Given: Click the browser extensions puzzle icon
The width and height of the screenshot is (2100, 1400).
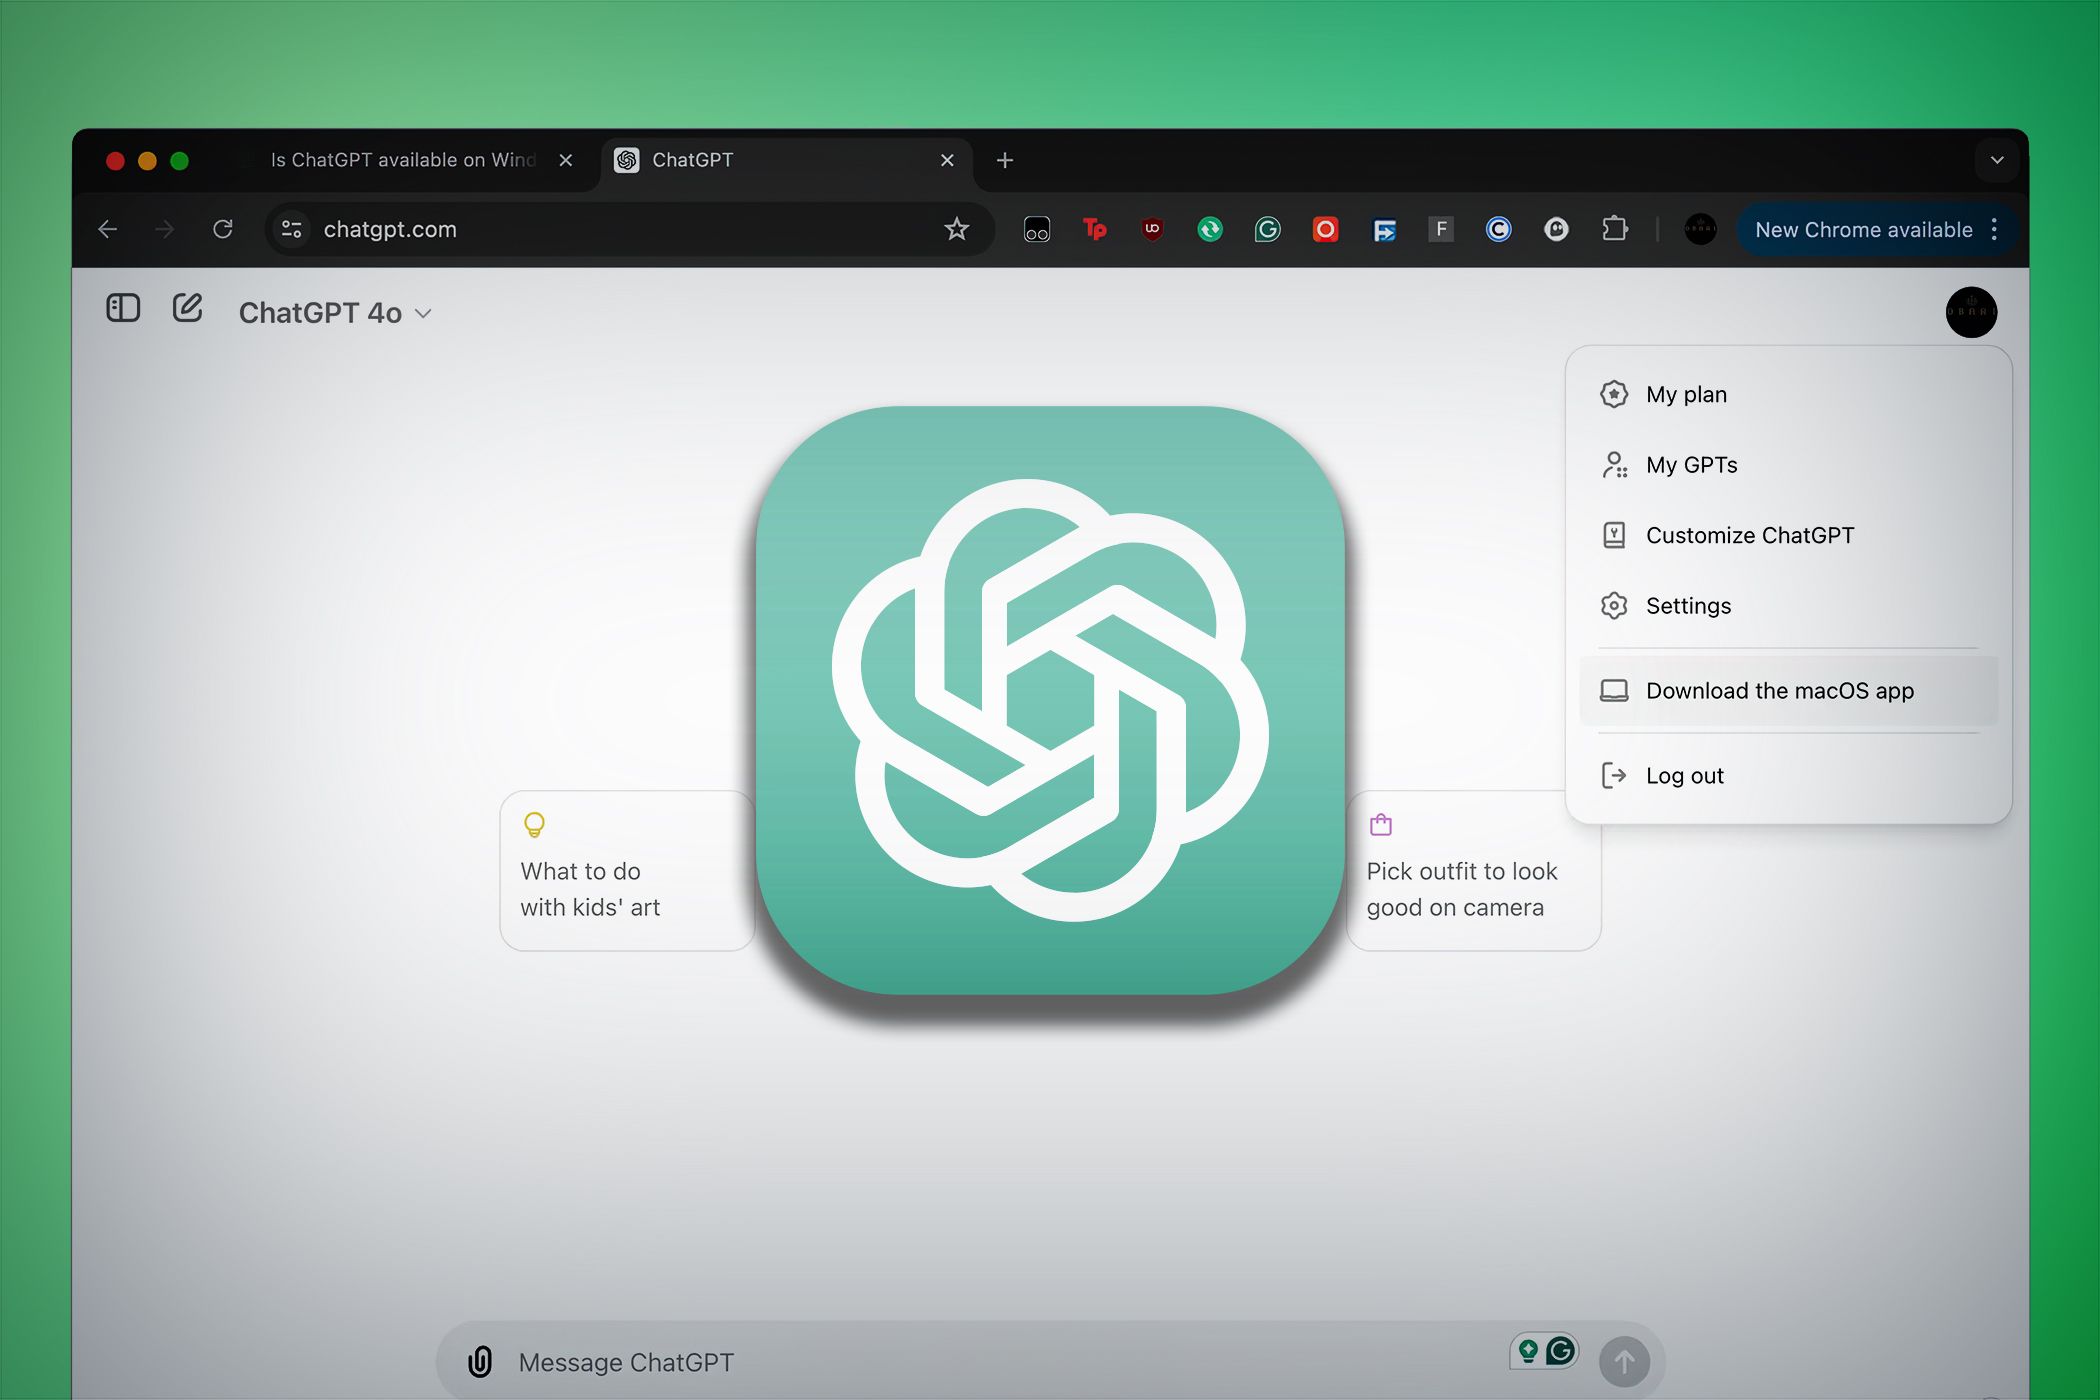Looking at the screenshot, I should tap(1612, 230).
